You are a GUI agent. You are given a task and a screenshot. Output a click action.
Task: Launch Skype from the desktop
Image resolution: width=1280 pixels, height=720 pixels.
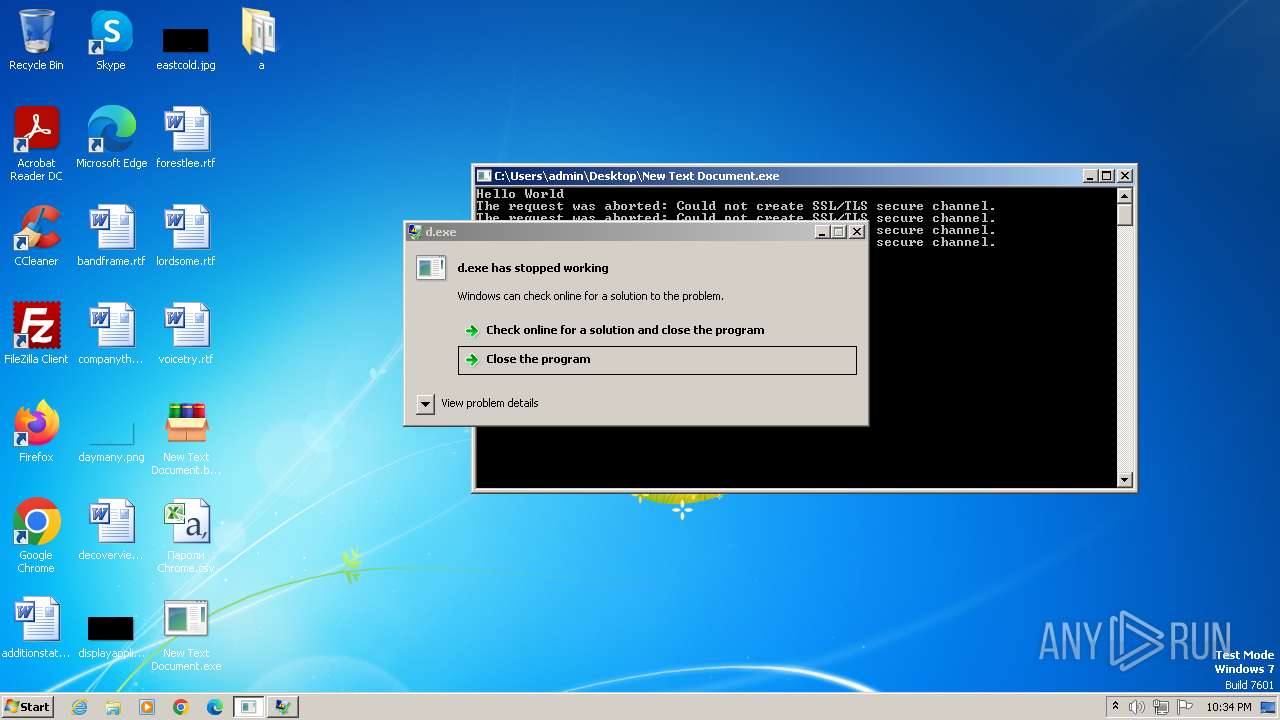point(111,40)
